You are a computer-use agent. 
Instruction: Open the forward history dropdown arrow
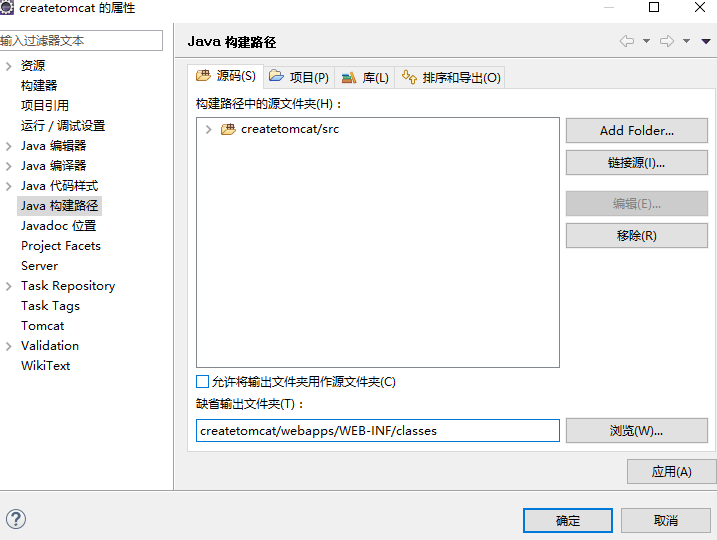(x=686, y=41)
